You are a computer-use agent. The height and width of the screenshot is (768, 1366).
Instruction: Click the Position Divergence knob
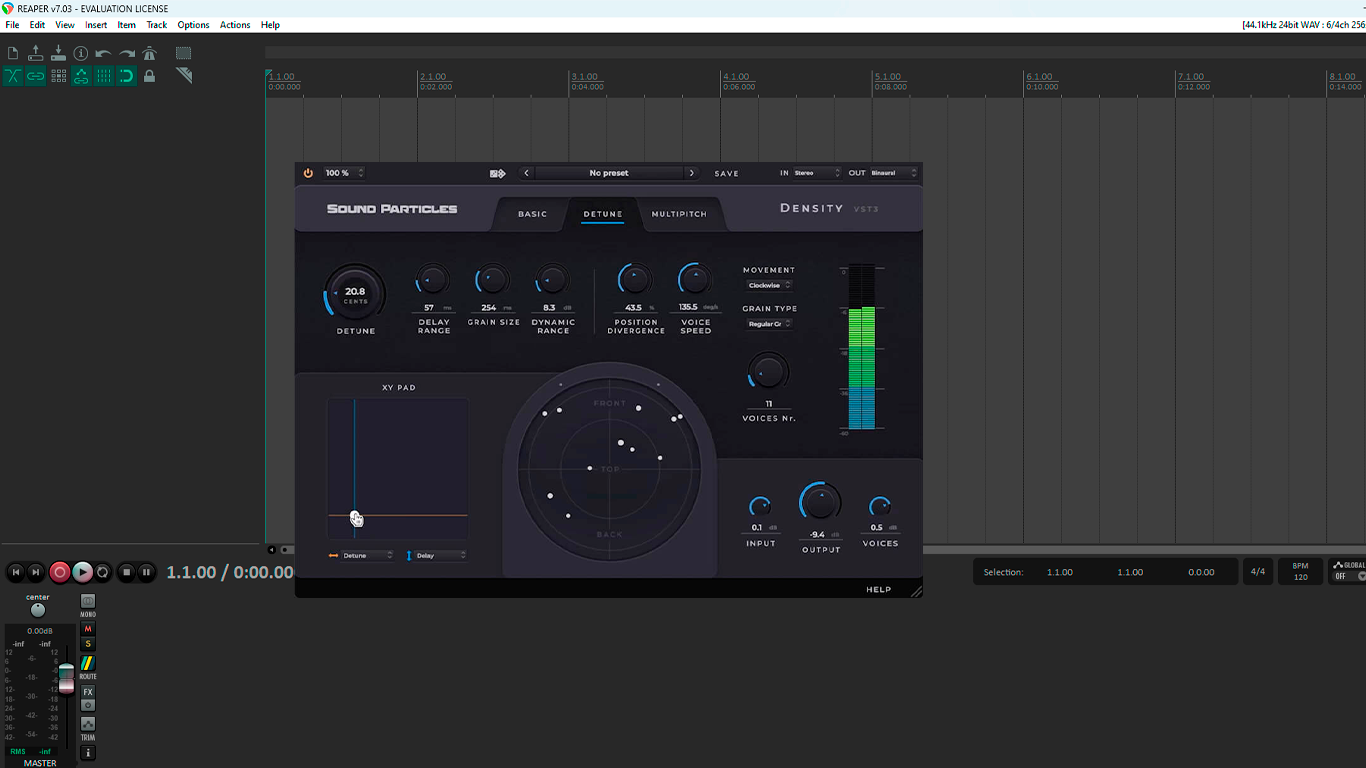[x=635, y=280]
